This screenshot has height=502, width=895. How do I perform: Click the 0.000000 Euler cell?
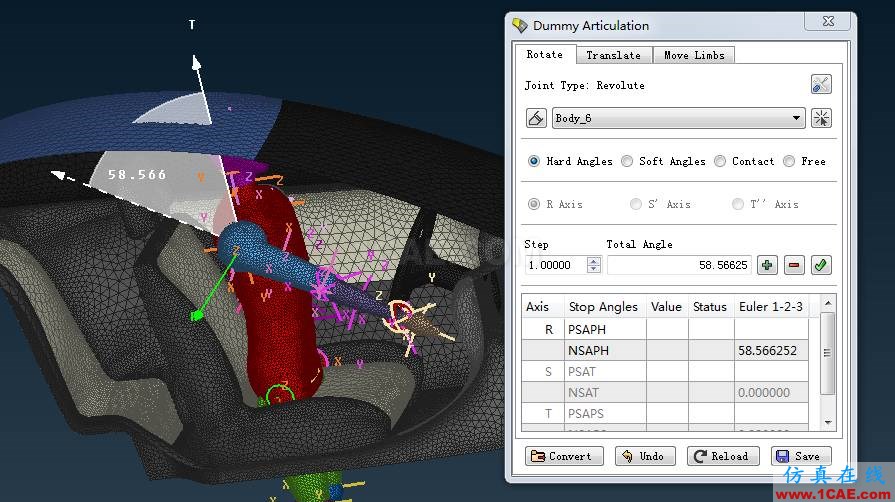point(771,392)
